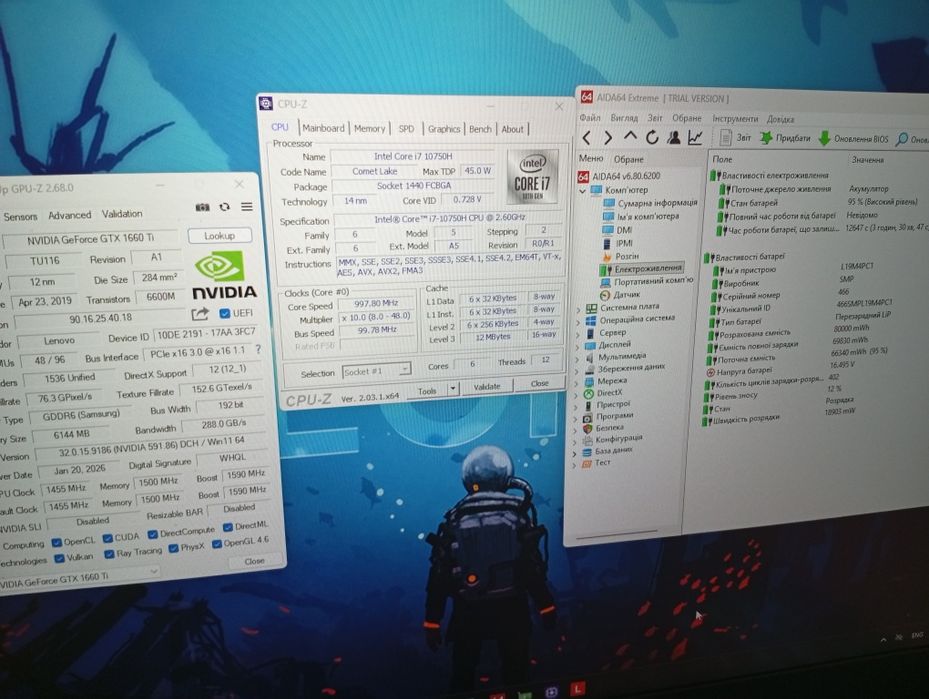Open the Інструменти menu in AIDA64
Screen dimensions: 929x699
click(735, 118)
